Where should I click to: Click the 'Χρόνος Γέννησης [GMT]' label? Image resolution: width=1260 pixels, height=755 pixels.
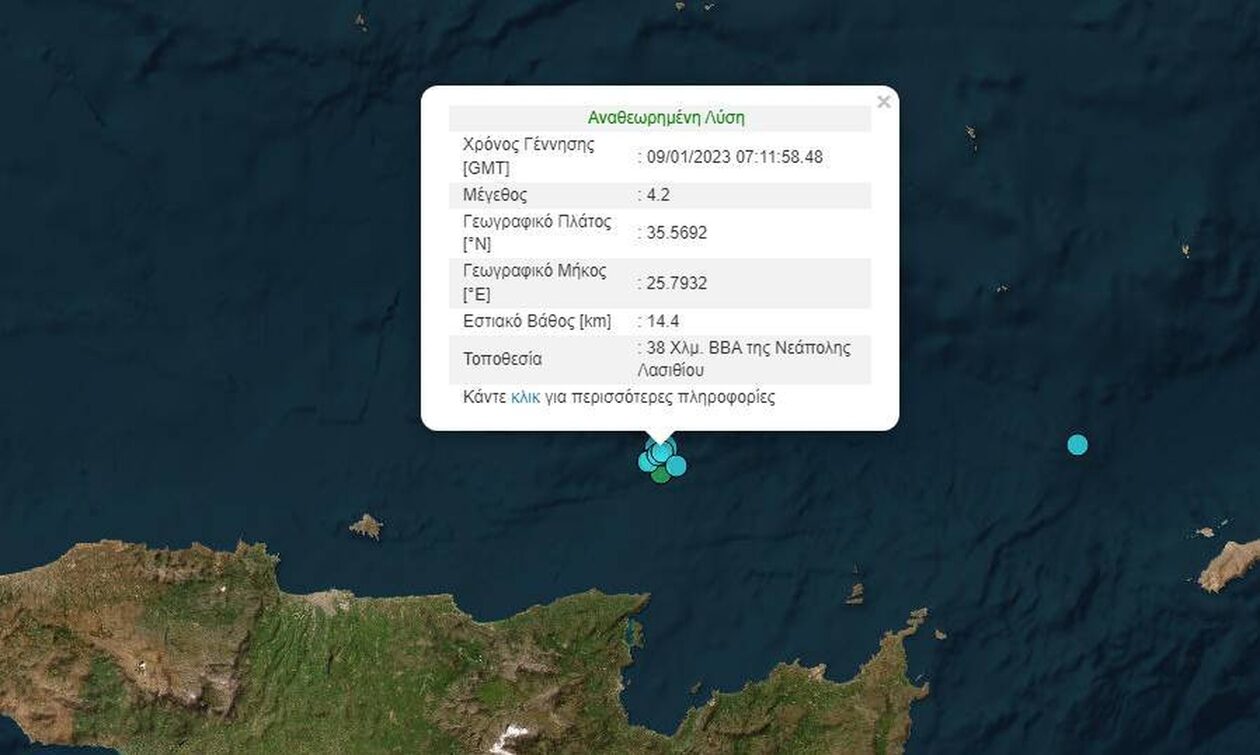(x=528, y=156)
